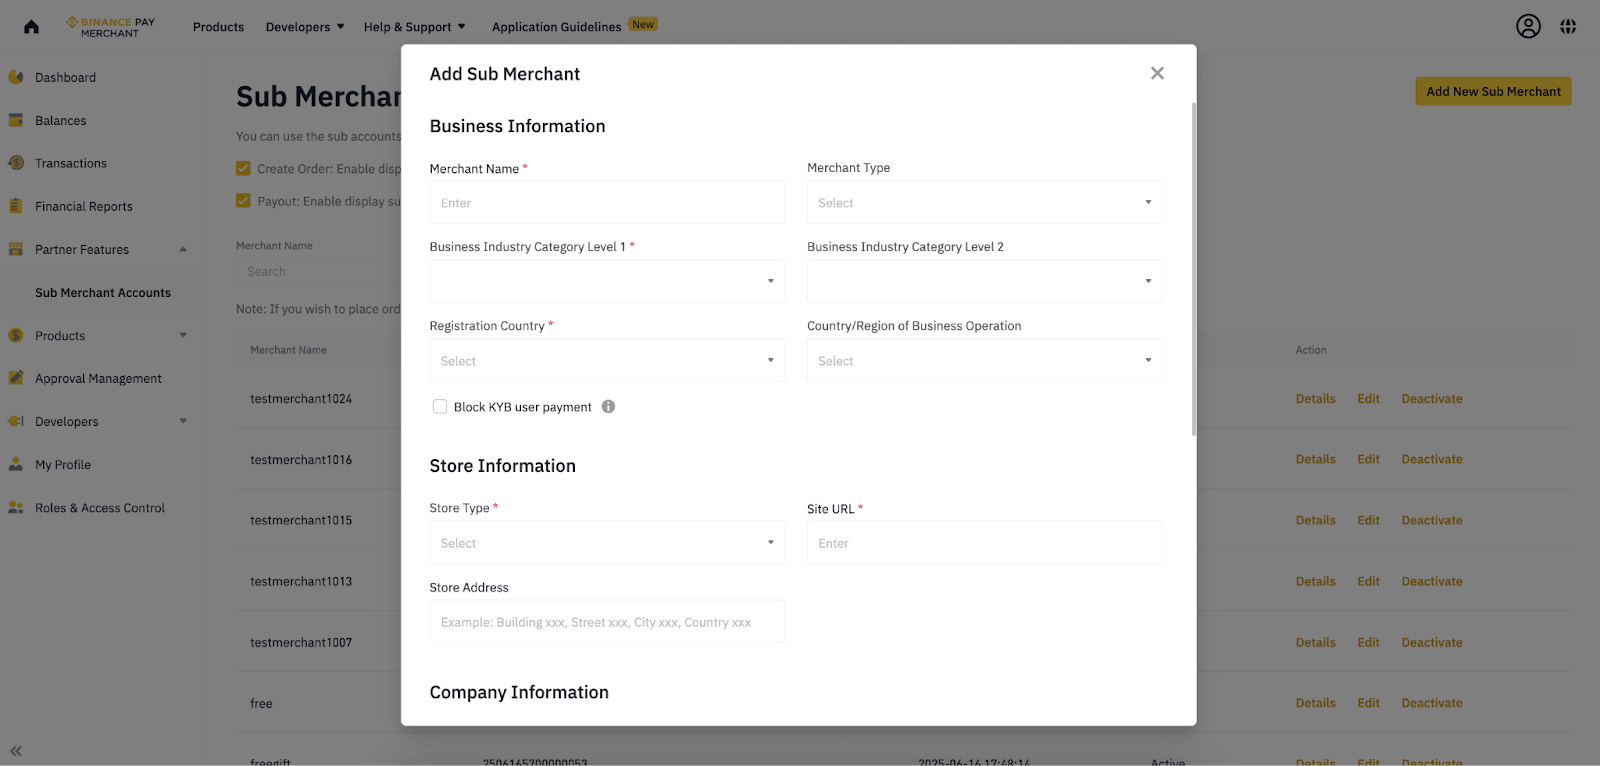This screenshot has width=1600, height=766.
Task: Open Application Guidelines in top navigation
Action: (x=557, y=27)
